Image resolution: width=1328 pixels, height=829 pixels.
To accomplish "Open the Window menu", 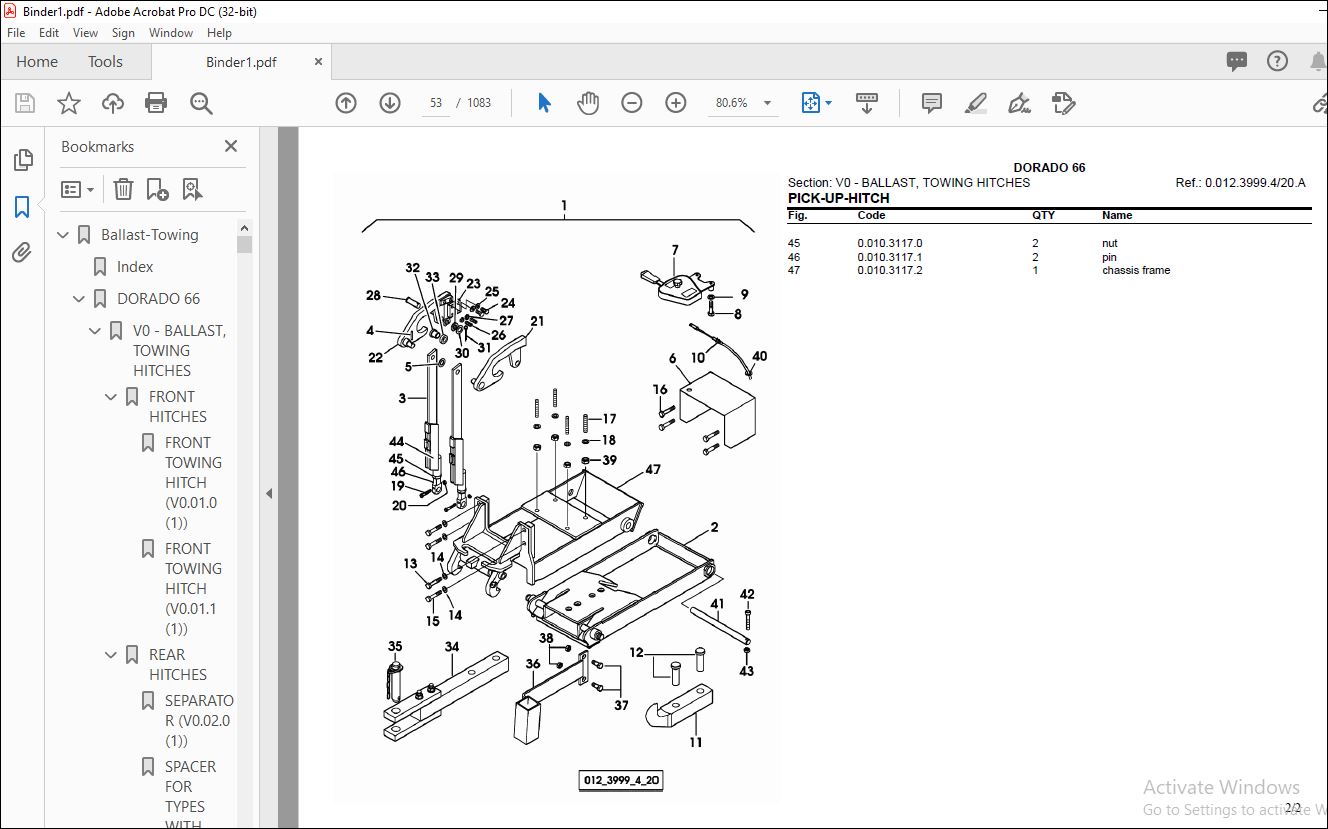I will pyautogui.click(x=171, y=33).
